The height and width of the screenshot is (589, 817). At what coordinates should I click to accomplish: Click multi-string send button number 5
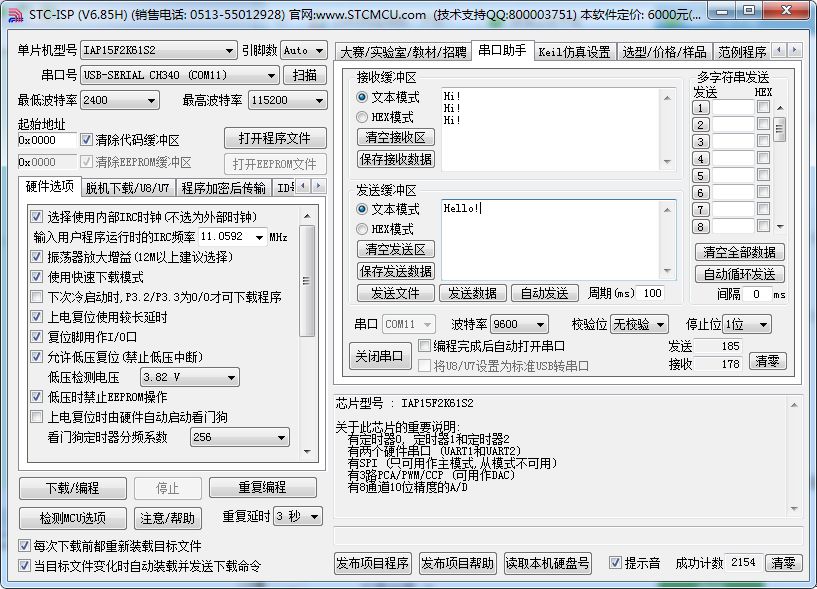[x=700, y=176]
